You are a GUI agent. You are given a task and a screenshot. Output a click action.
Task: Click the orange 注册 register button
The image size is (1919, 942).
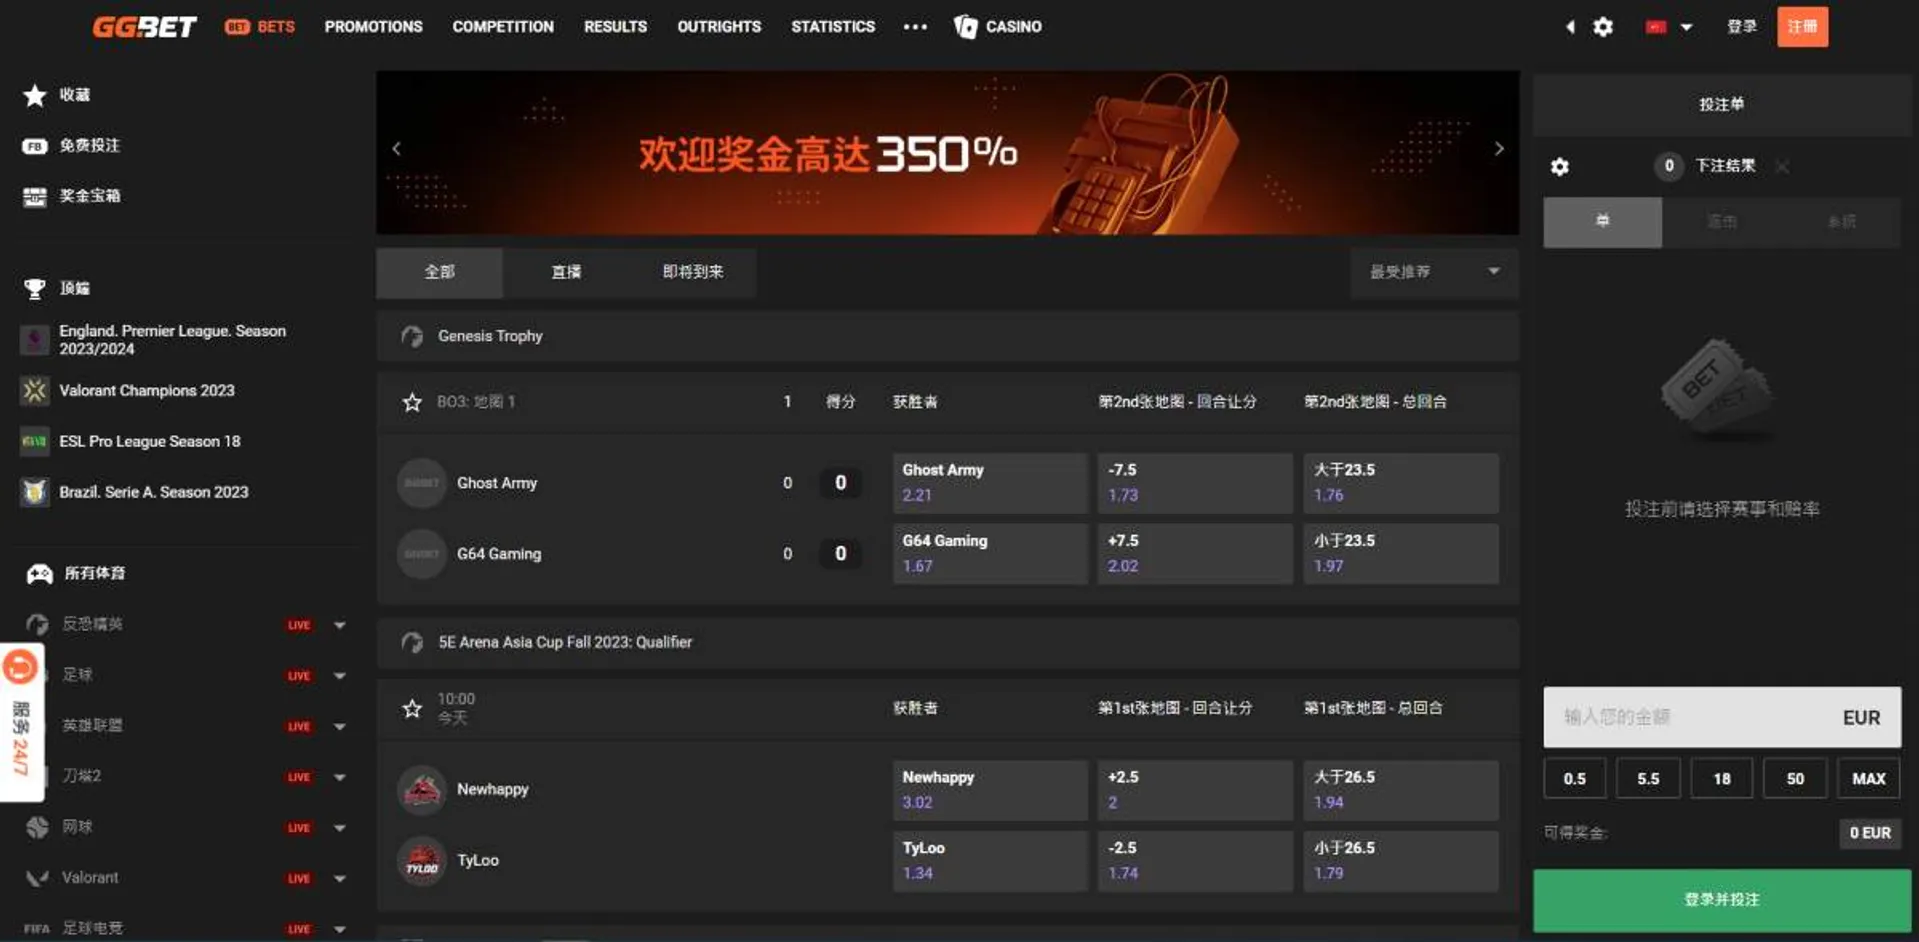click(1802, 27)
